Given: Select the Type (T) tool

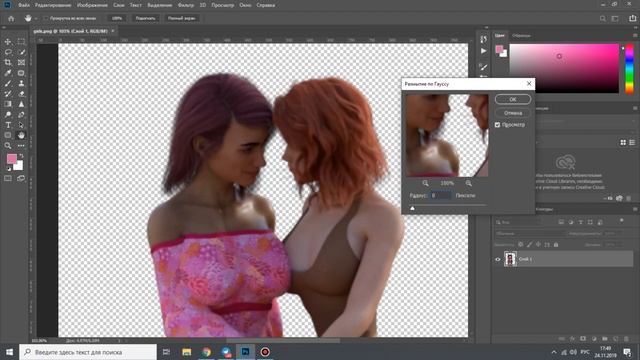Looking at the screenshot, I should [x=8, y=125].
